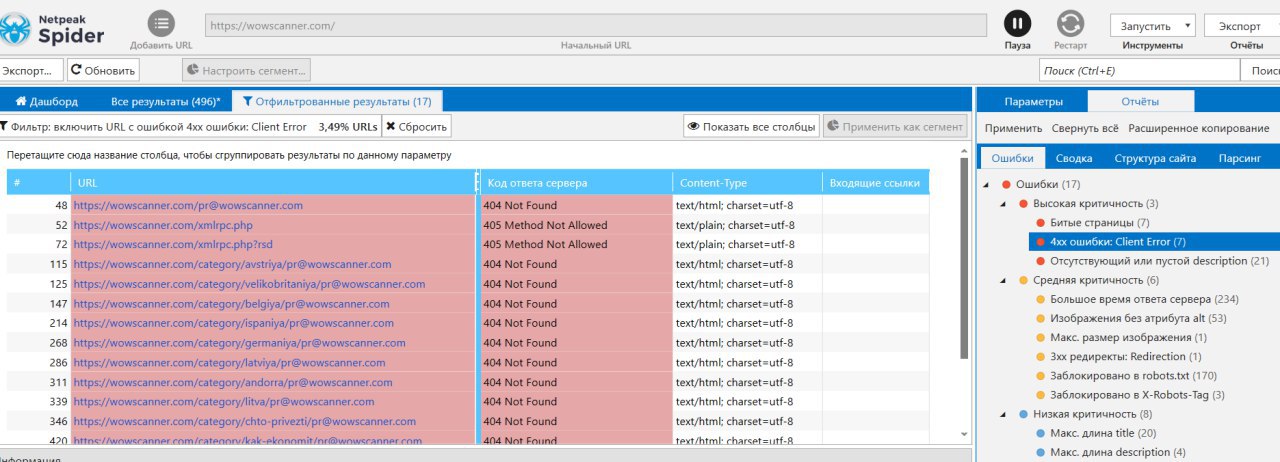Restart crawl with the Рестарт icon

pos(1070,24)
